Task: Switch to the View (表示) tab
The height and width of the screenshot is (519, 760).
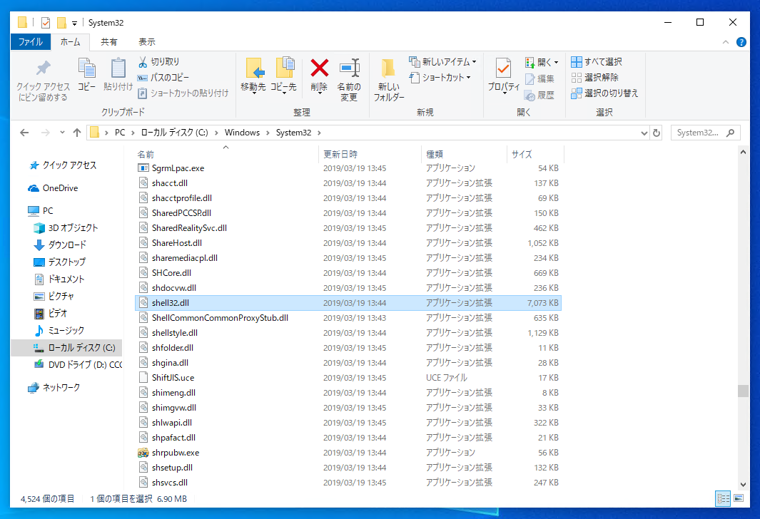Action: click(146, 42)
